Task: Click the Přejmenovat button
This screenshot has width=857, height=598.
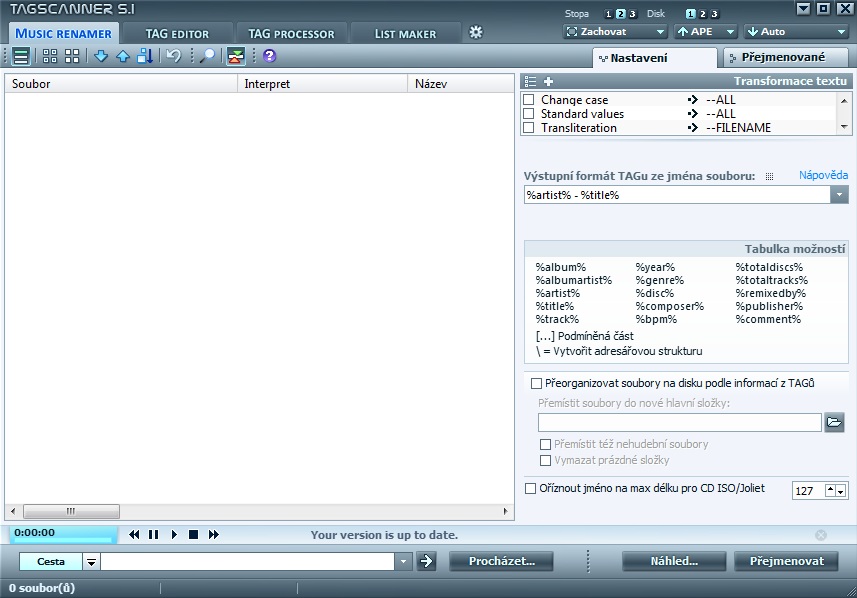Action: pos(786,561)
